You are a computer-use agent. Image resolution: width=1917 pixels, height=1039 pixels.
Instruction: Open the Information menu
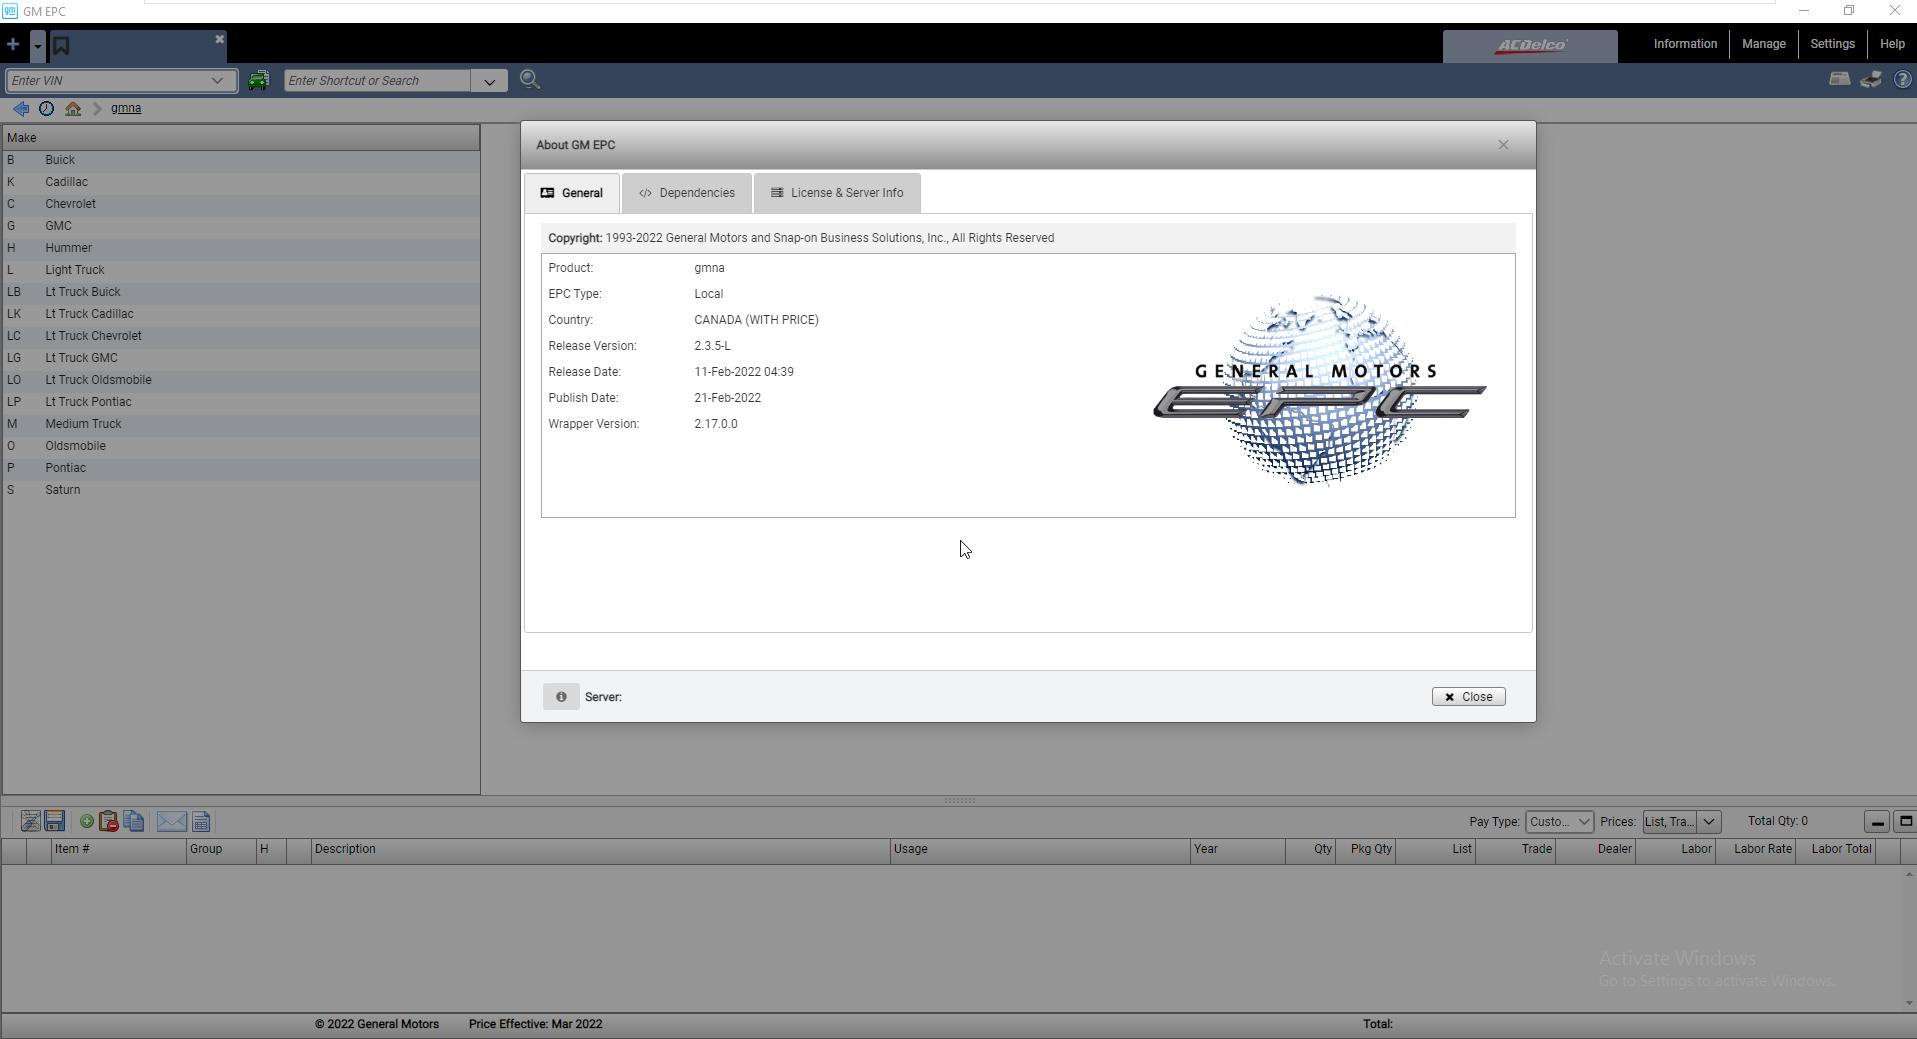[x=1685, y=44]
